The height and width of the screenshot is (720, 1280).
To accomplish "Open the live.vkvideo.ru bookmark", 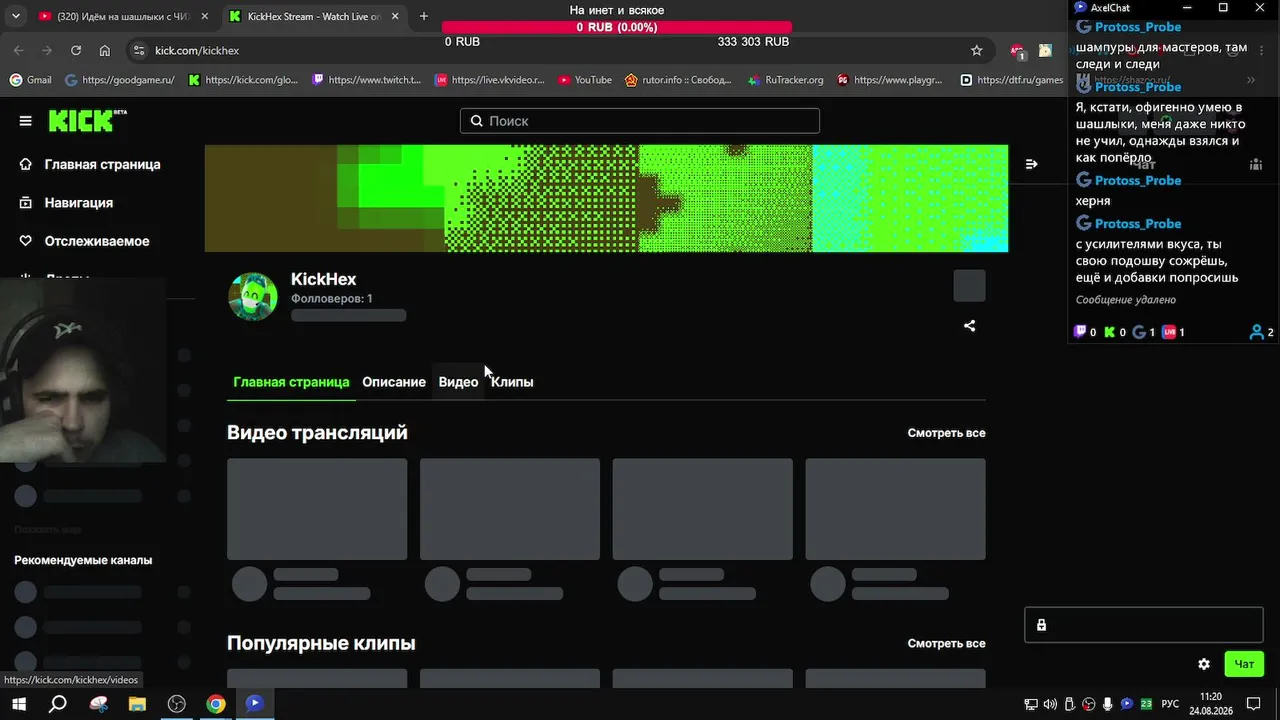I will pyautogui.click(x=490, y=80).
